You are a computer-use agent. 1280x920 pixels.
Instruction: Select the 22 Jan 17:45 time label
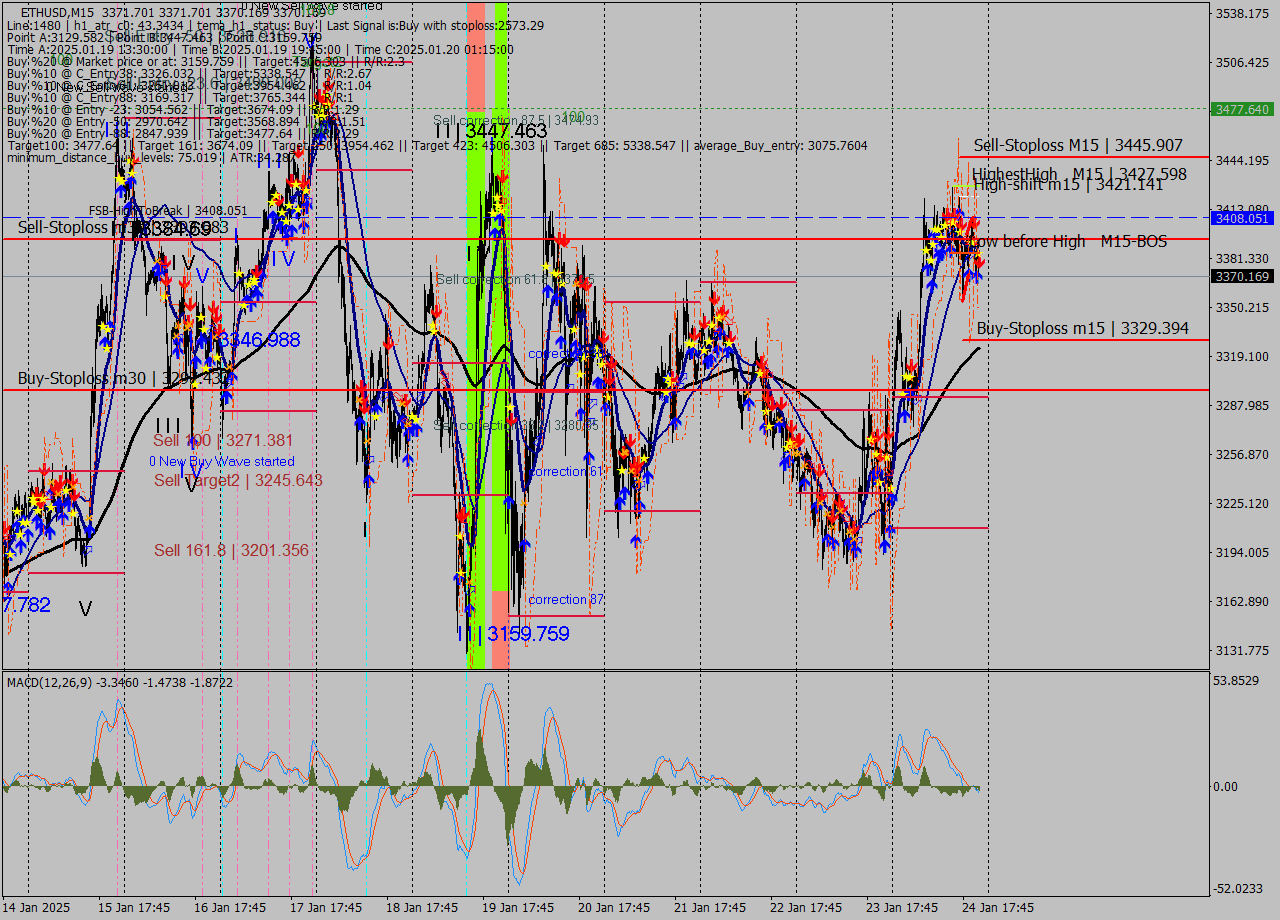pyautogui.click(x=807, y=908)
